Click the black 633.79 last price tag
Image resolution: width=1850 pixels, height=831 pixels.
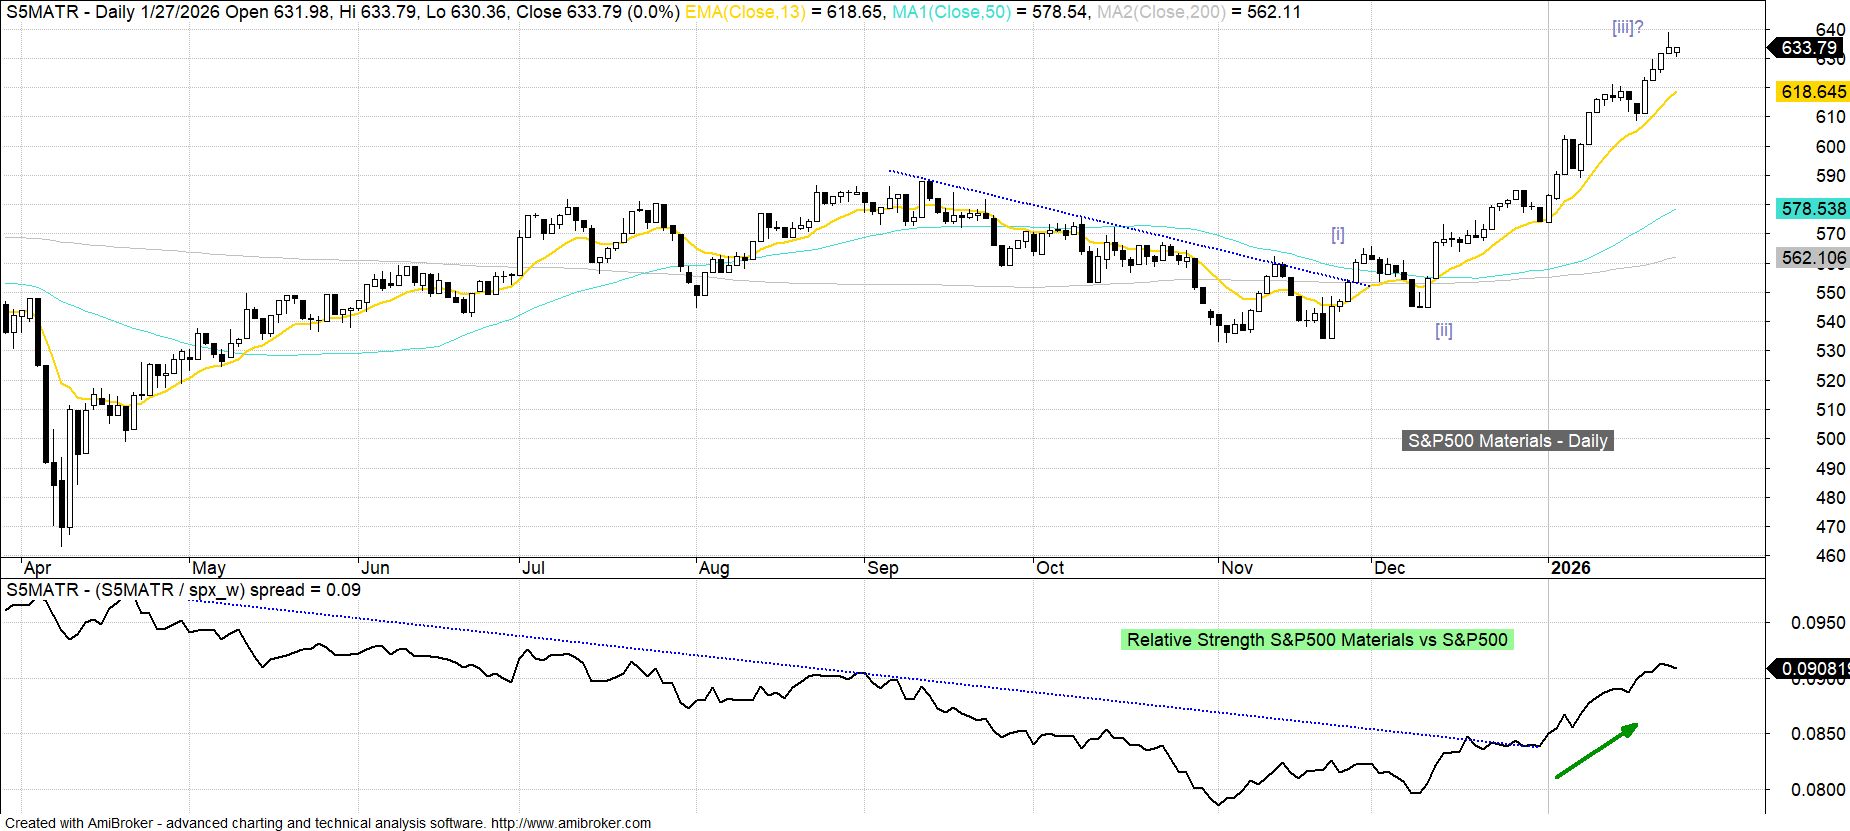(x=1808, y=48)
